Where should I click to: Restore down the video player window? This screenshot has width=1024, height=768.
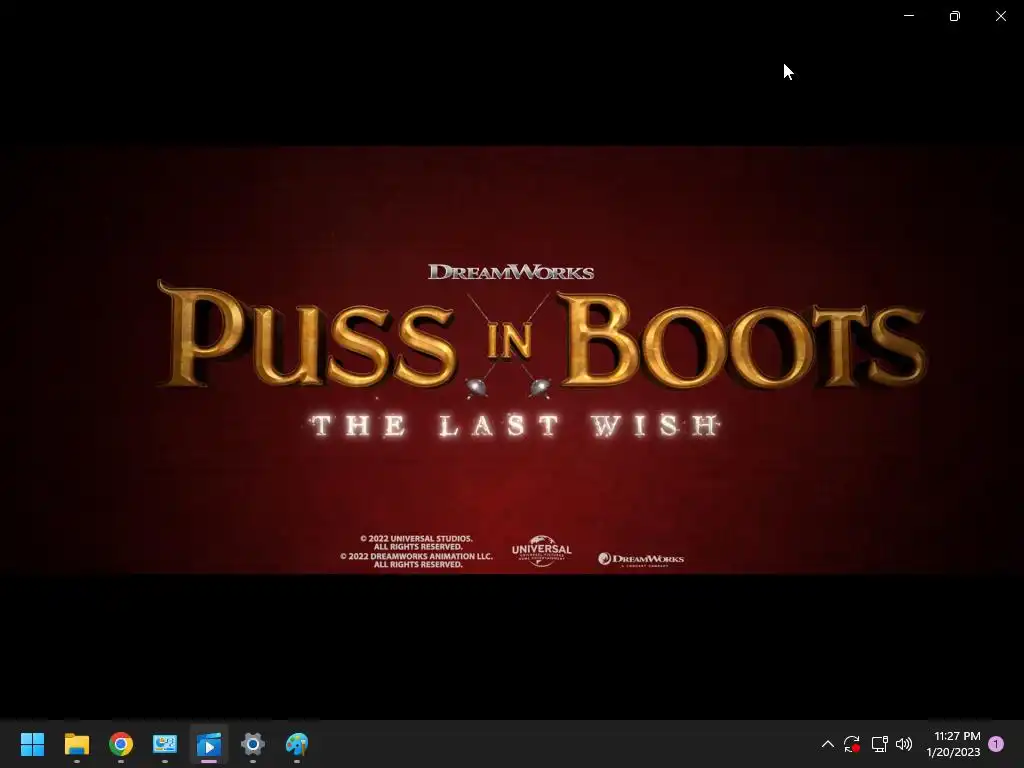(955, 16)
